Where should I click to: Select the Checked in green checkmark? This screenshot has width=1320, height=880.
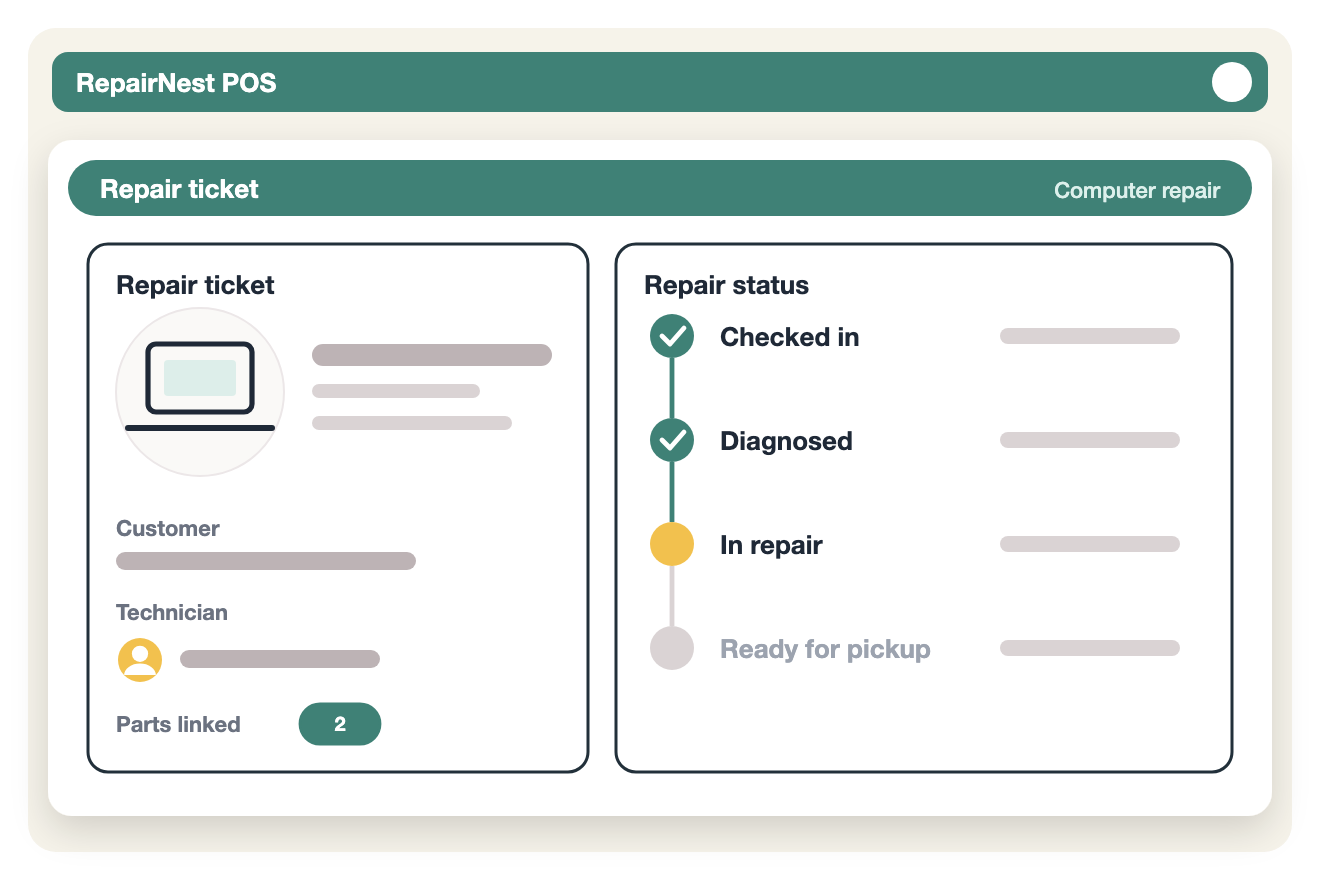pos(672,336)
